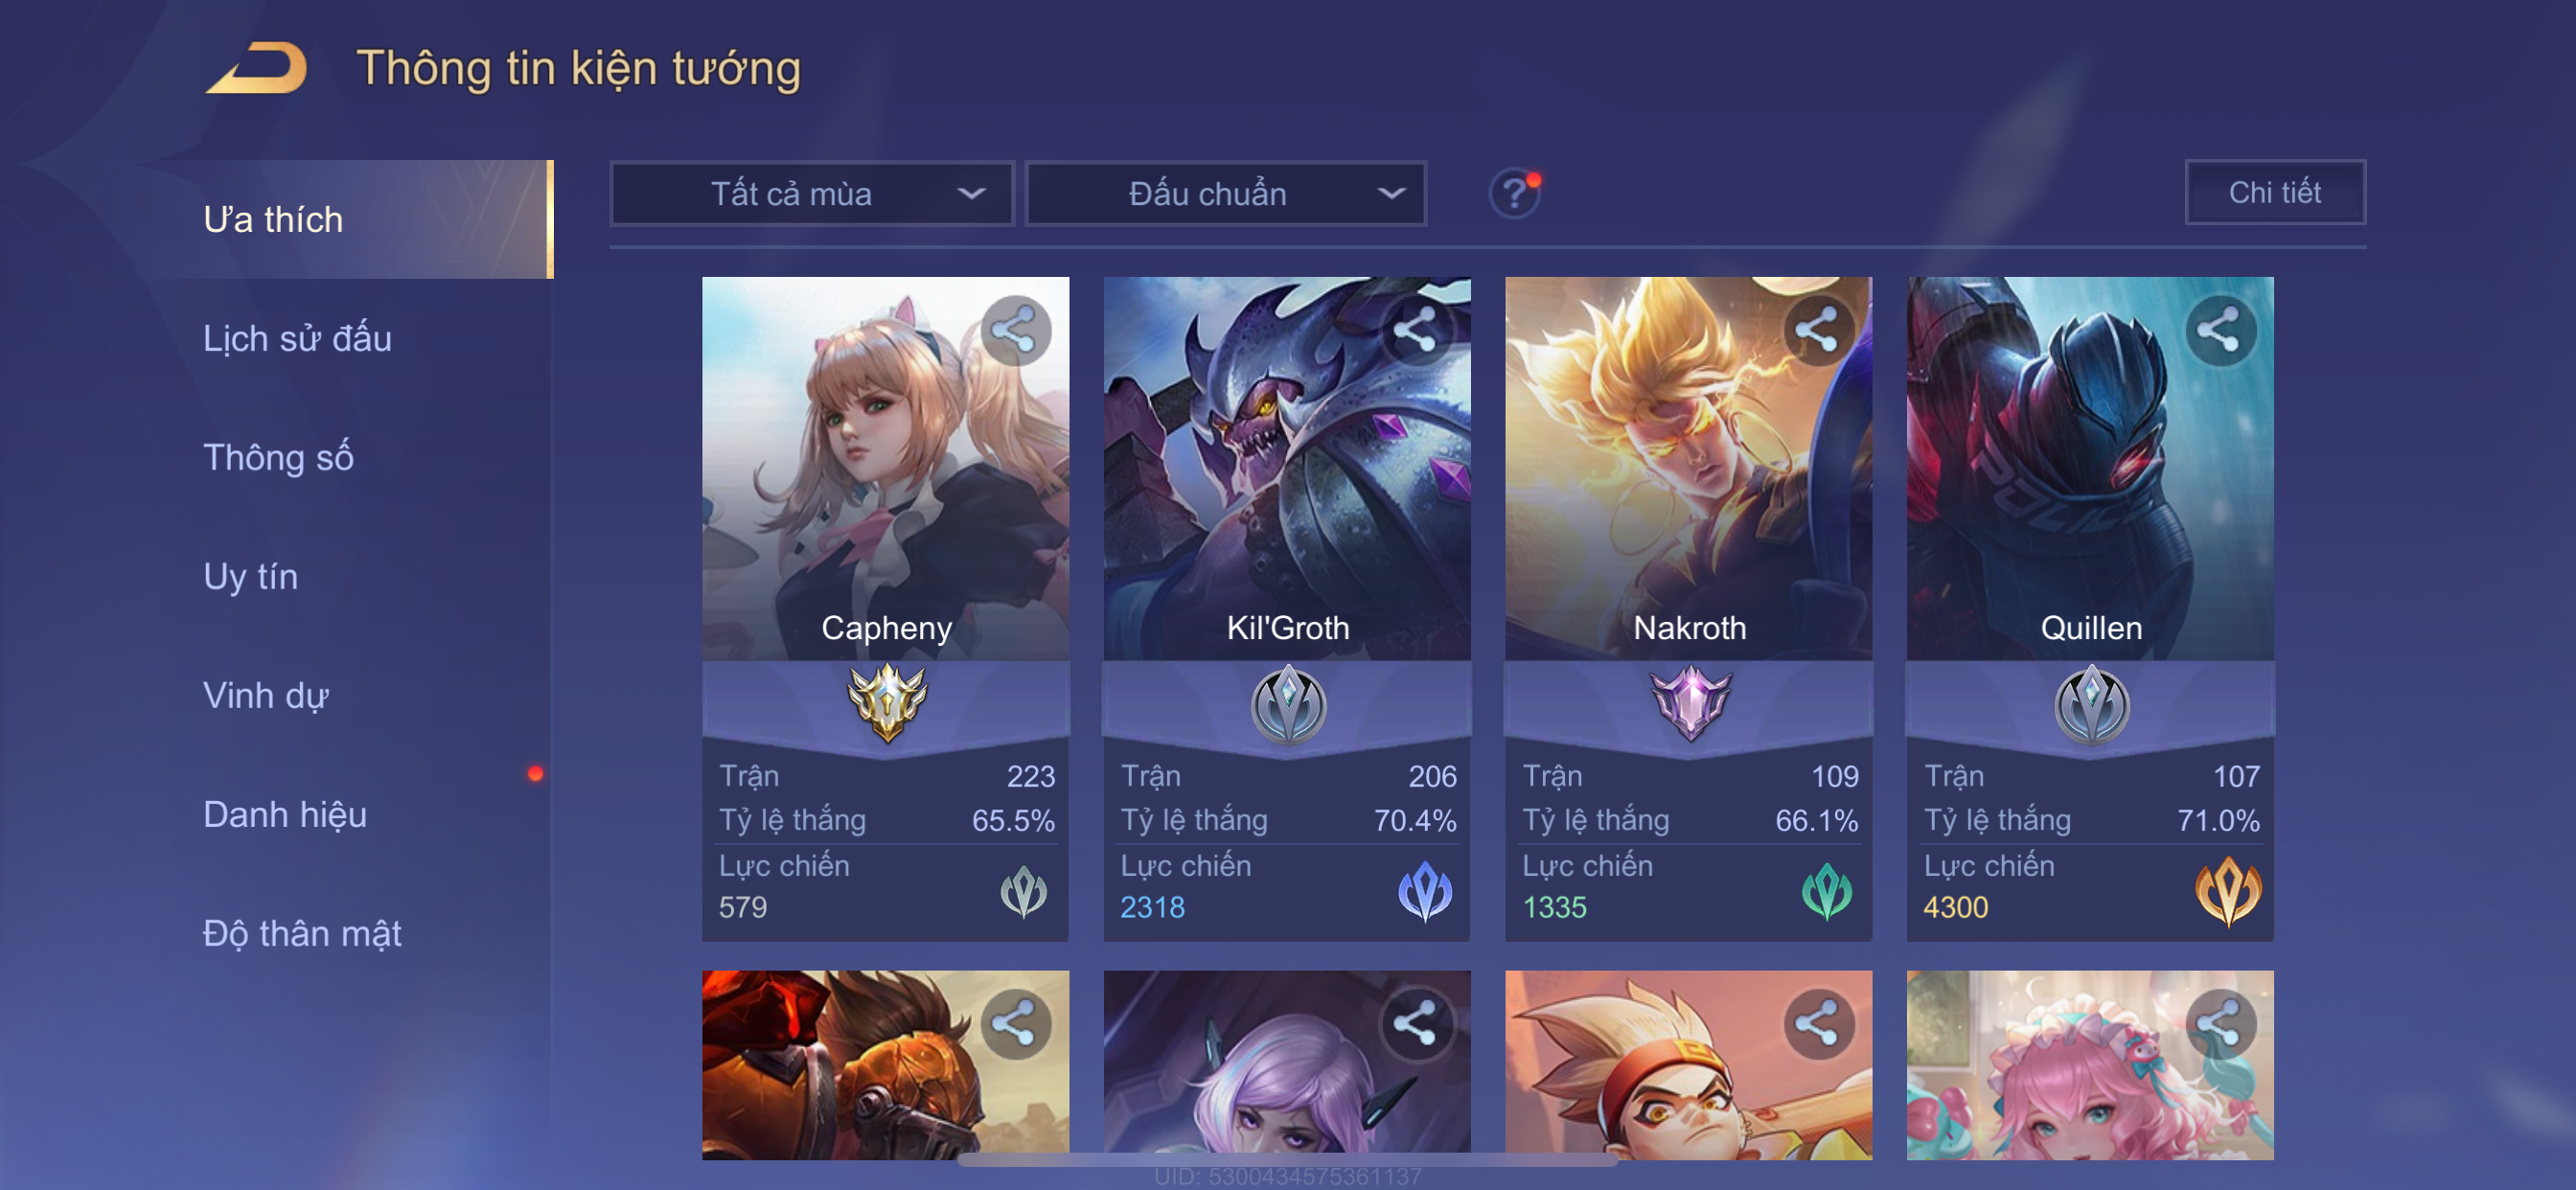Switch to the Lịch sử đấu tab

point(297,338)
